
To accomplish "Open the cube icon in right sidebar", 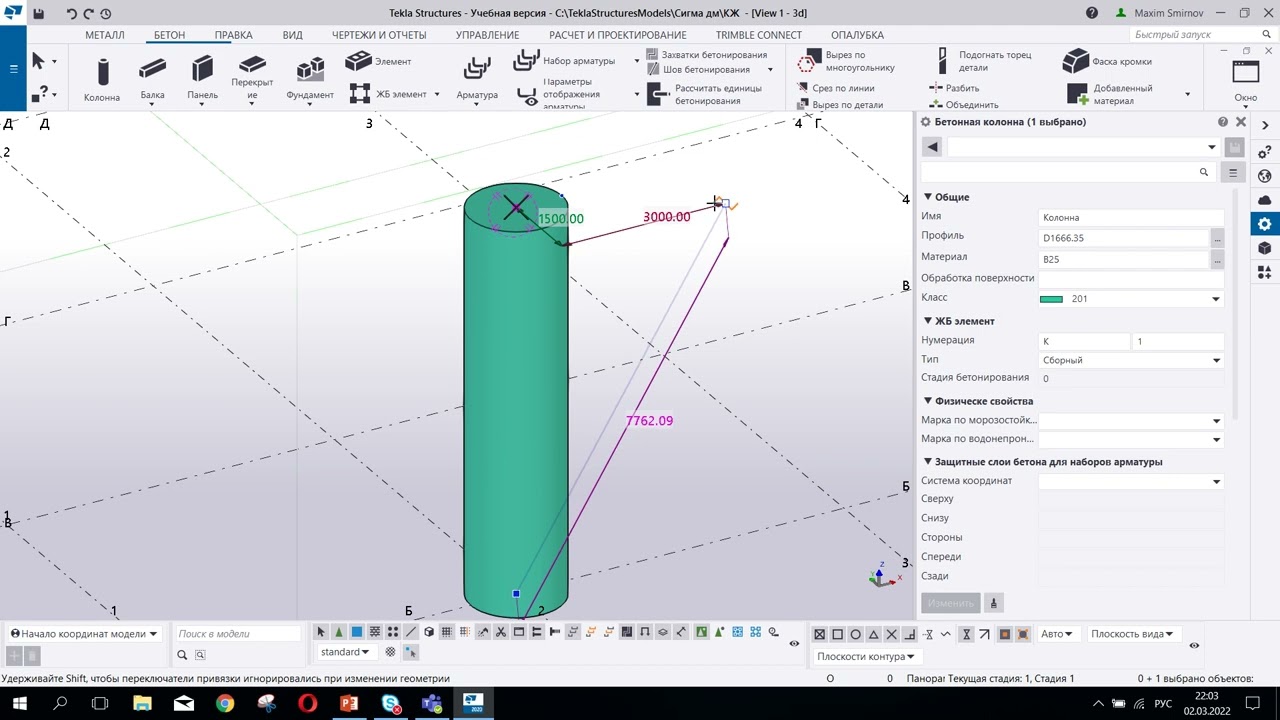I will [1264, 248].
